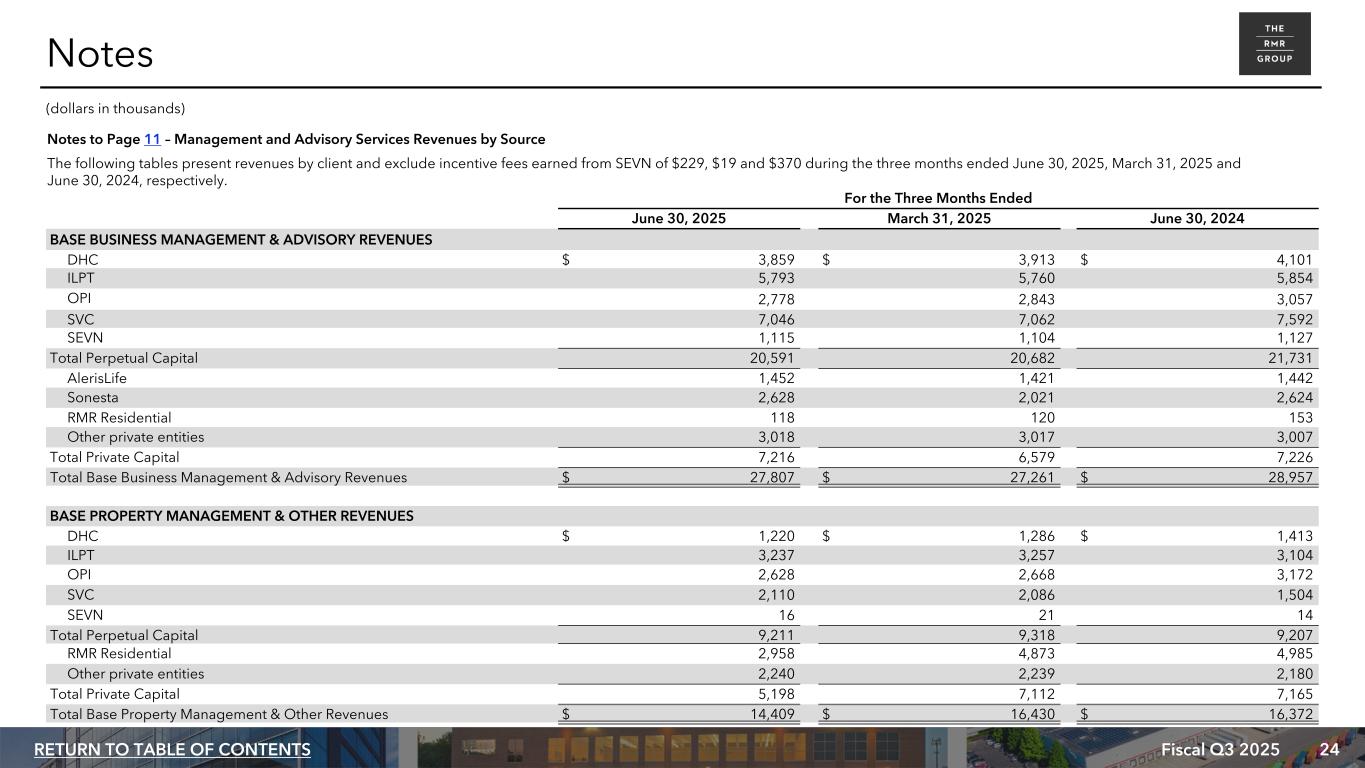Click the For the Three Months Ended heading

[x=937, y=198]
